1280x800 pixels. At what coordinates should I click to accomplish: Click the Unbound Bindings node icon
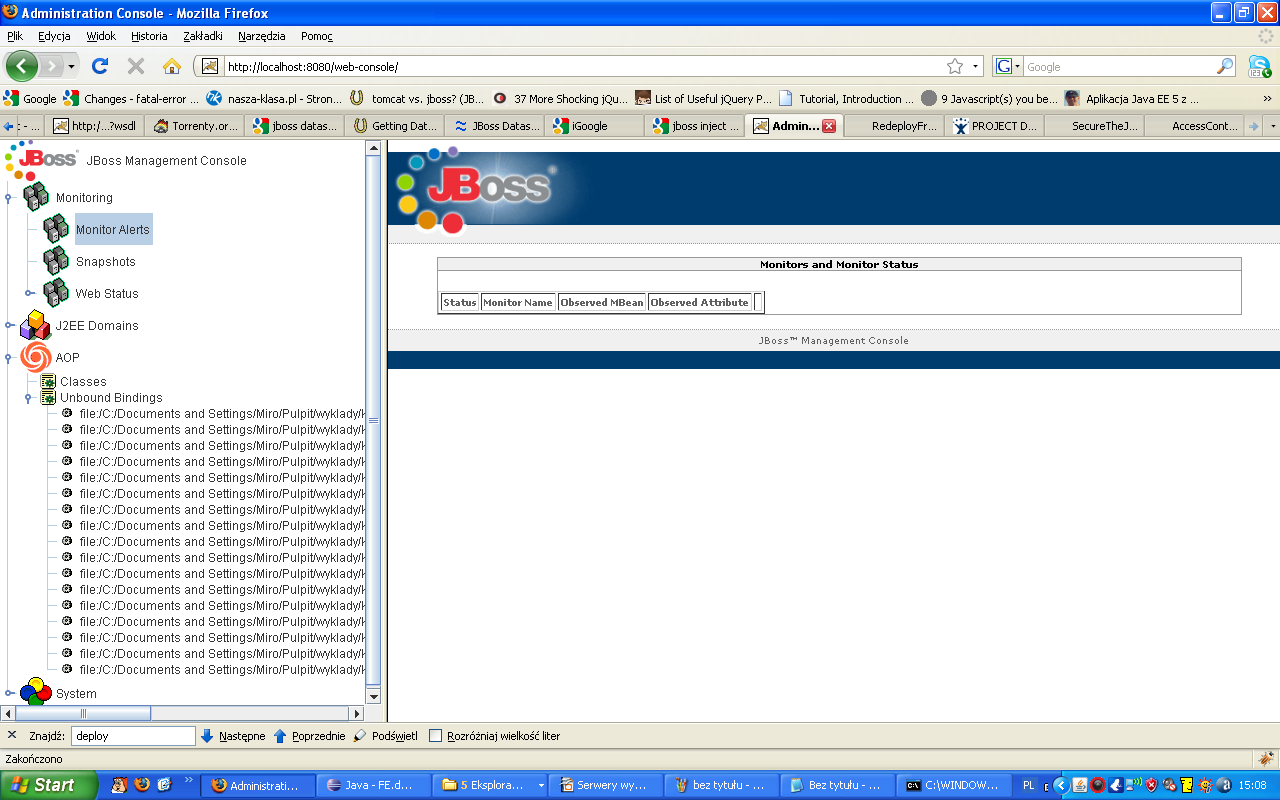point(48,397)
